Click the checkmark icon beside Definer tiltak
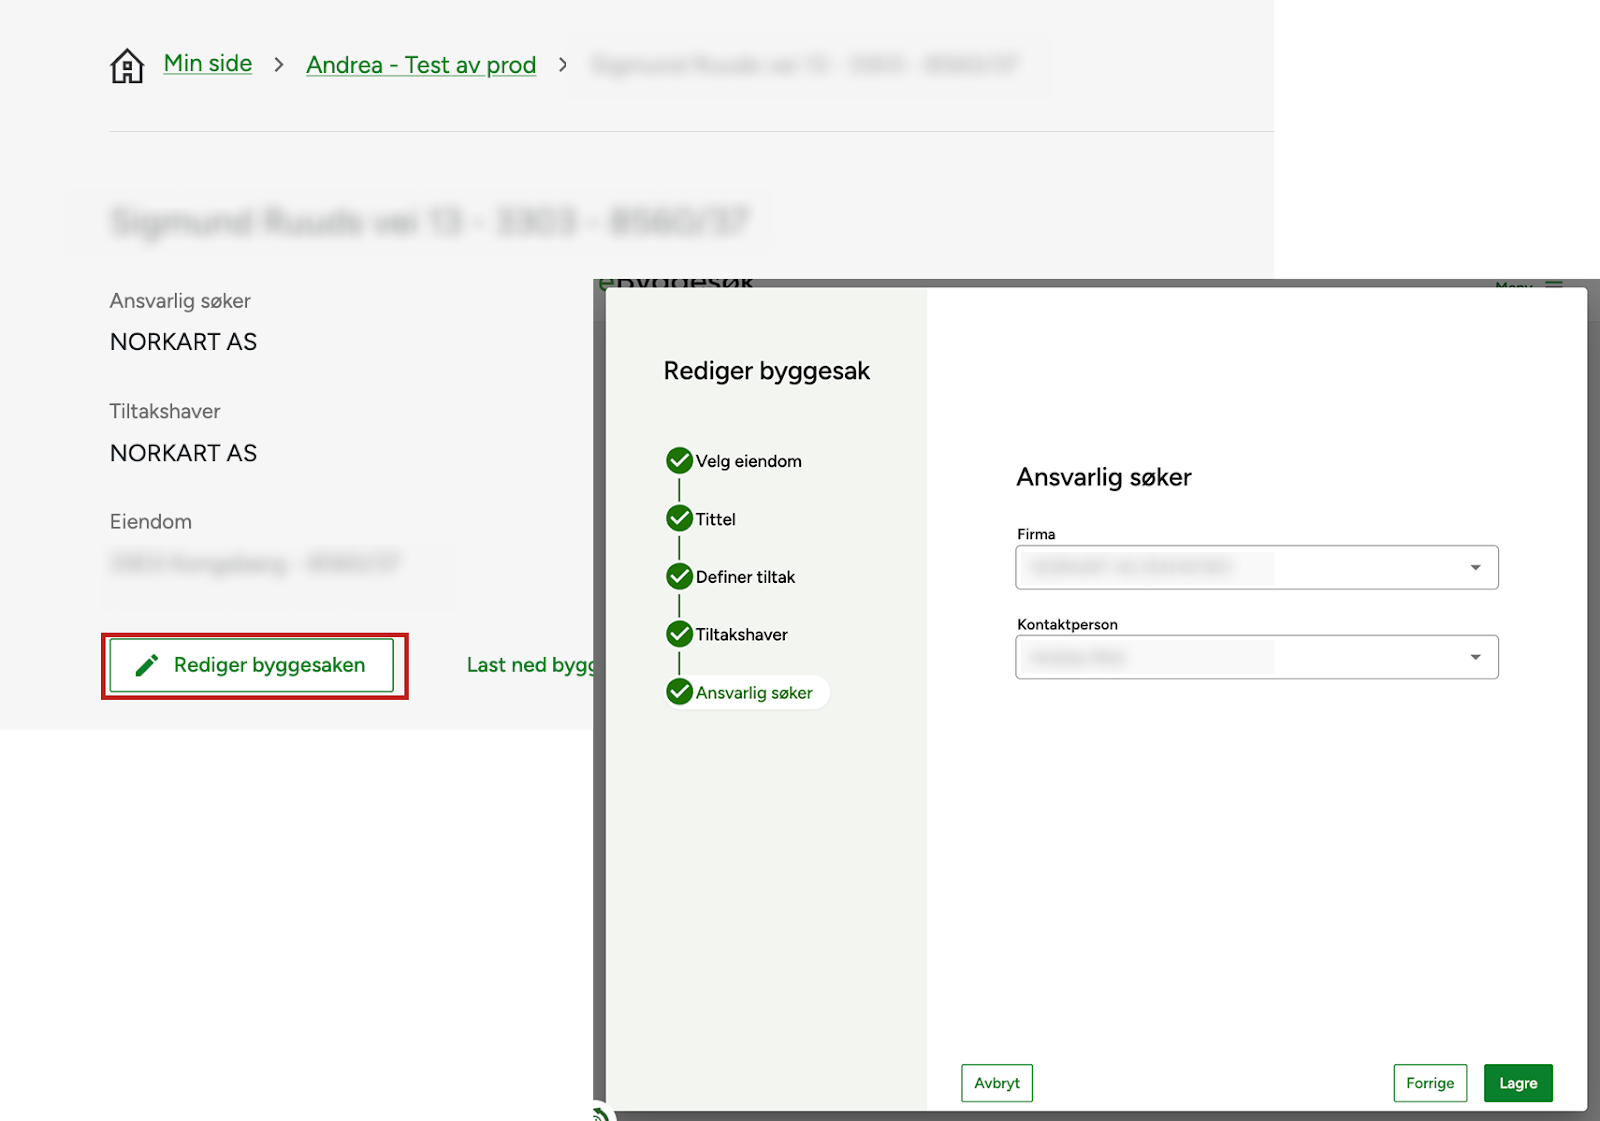 point(679,577)
